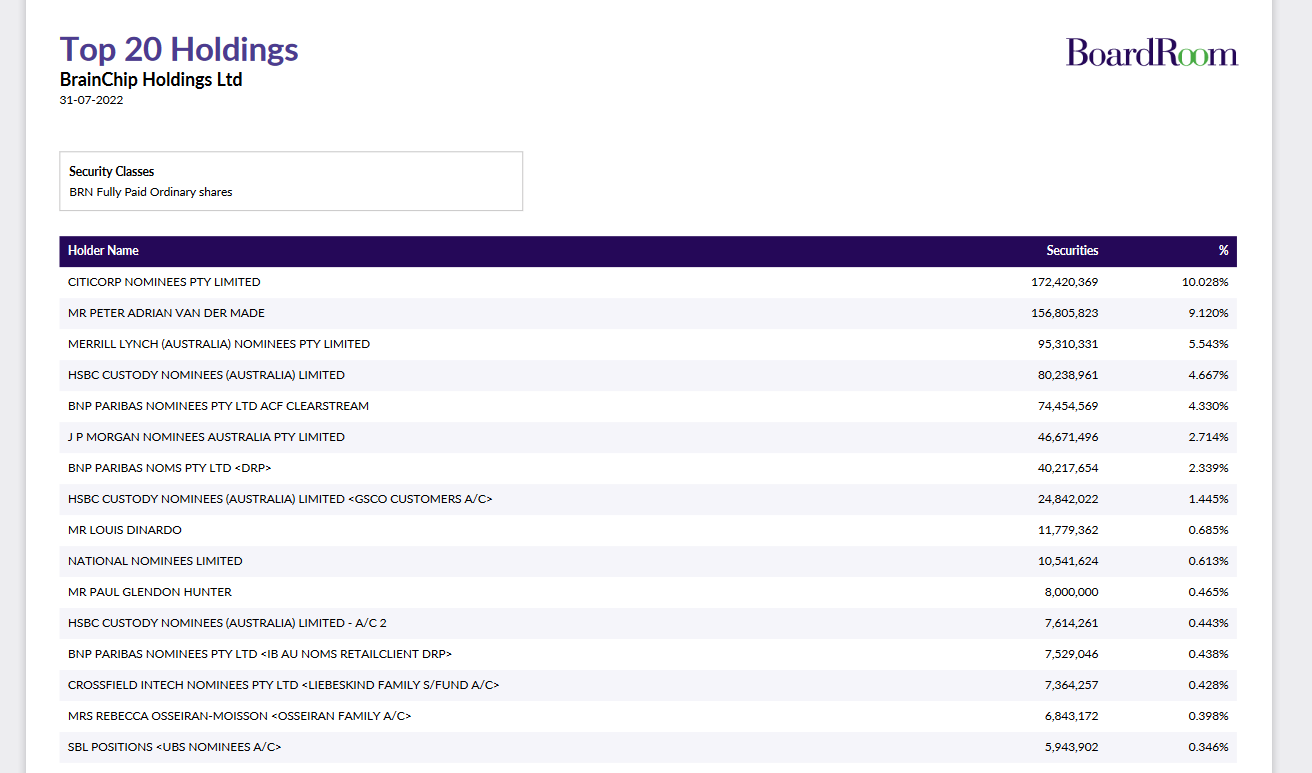Click percentage 9.120%

click(x=1208, y=313)
